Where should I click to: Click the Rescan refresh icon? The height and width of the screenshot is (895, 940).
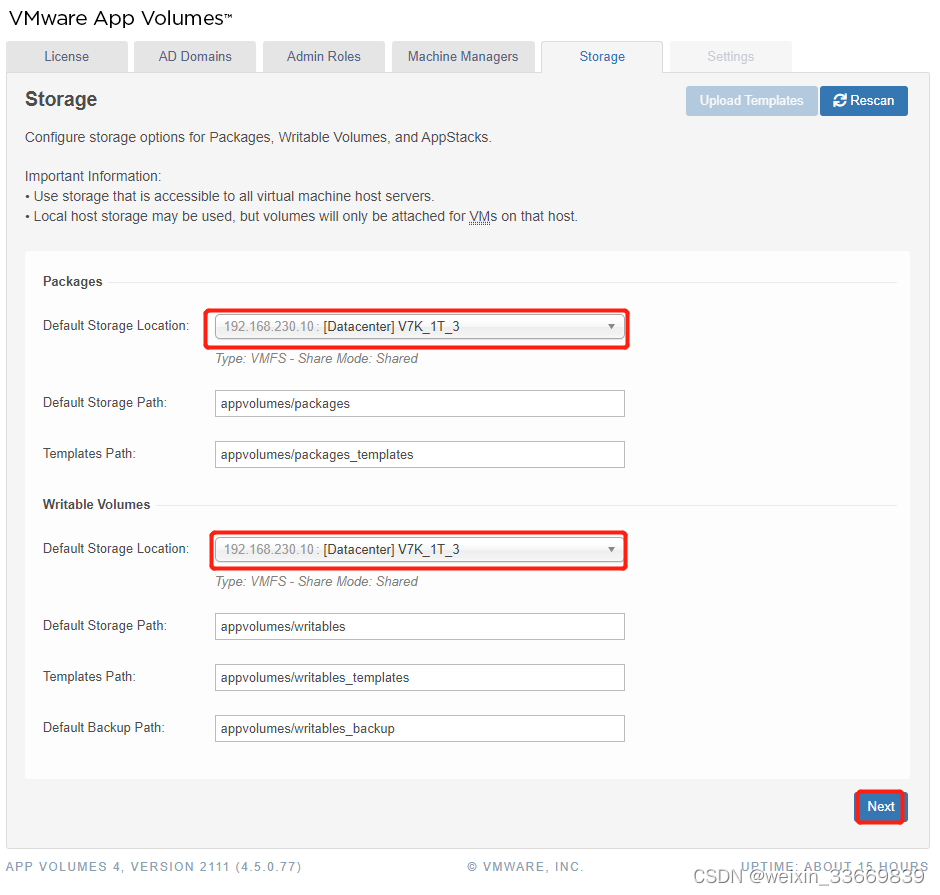(840, 101)
